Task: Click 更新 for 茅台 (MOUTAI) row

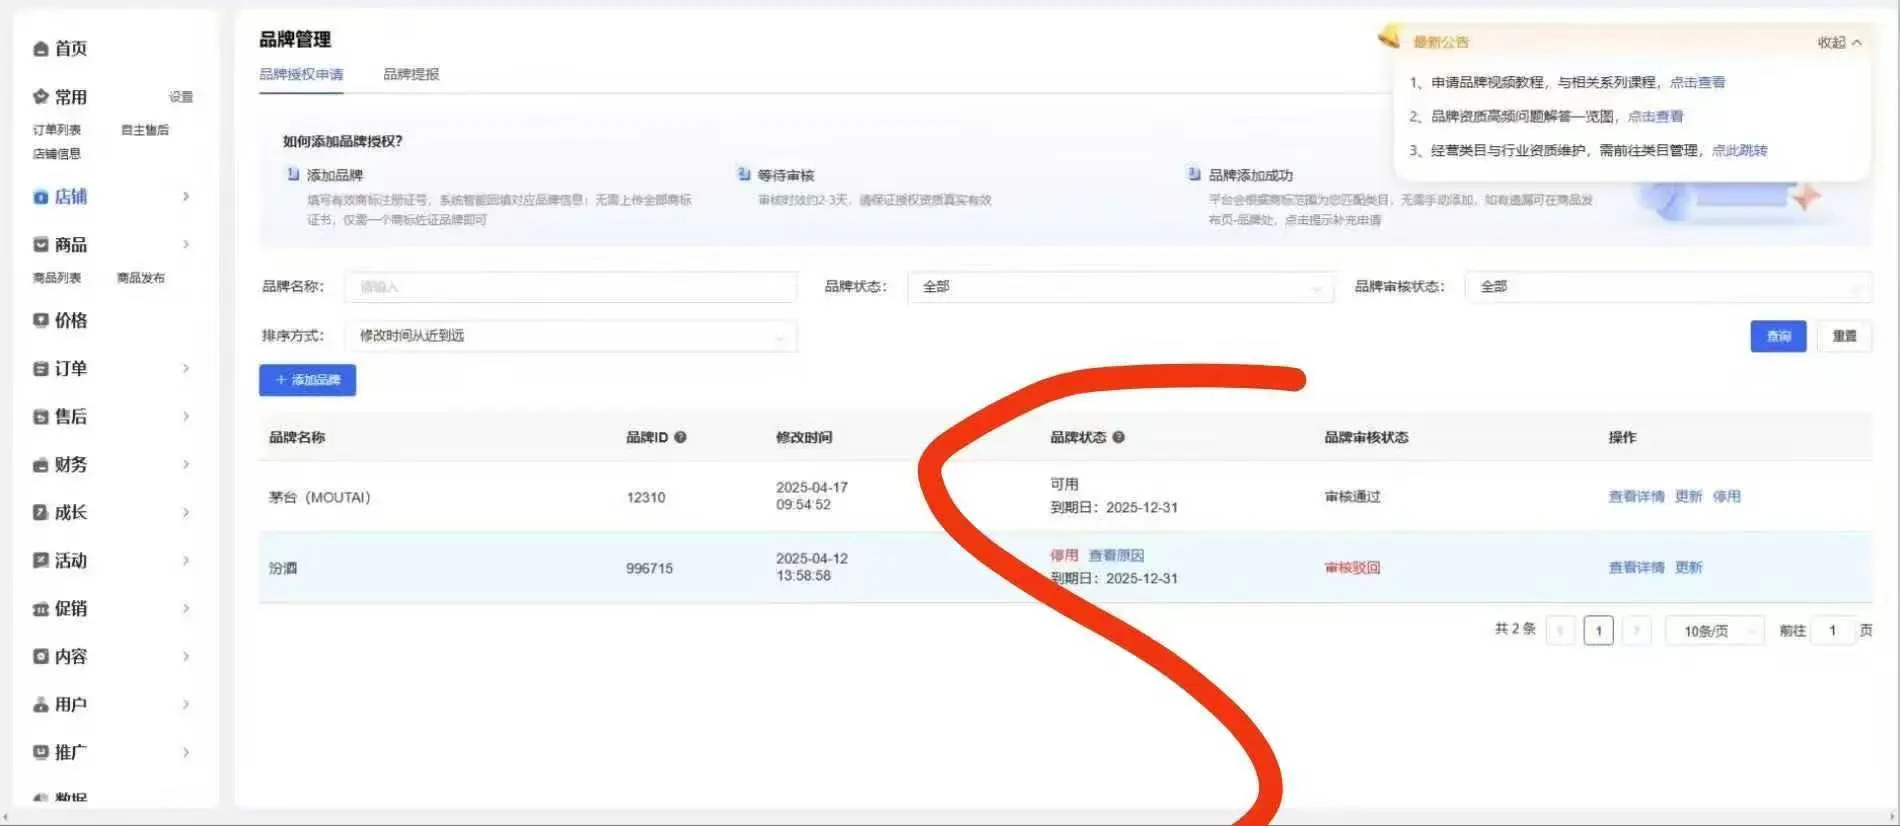Action: [1688, 497]
